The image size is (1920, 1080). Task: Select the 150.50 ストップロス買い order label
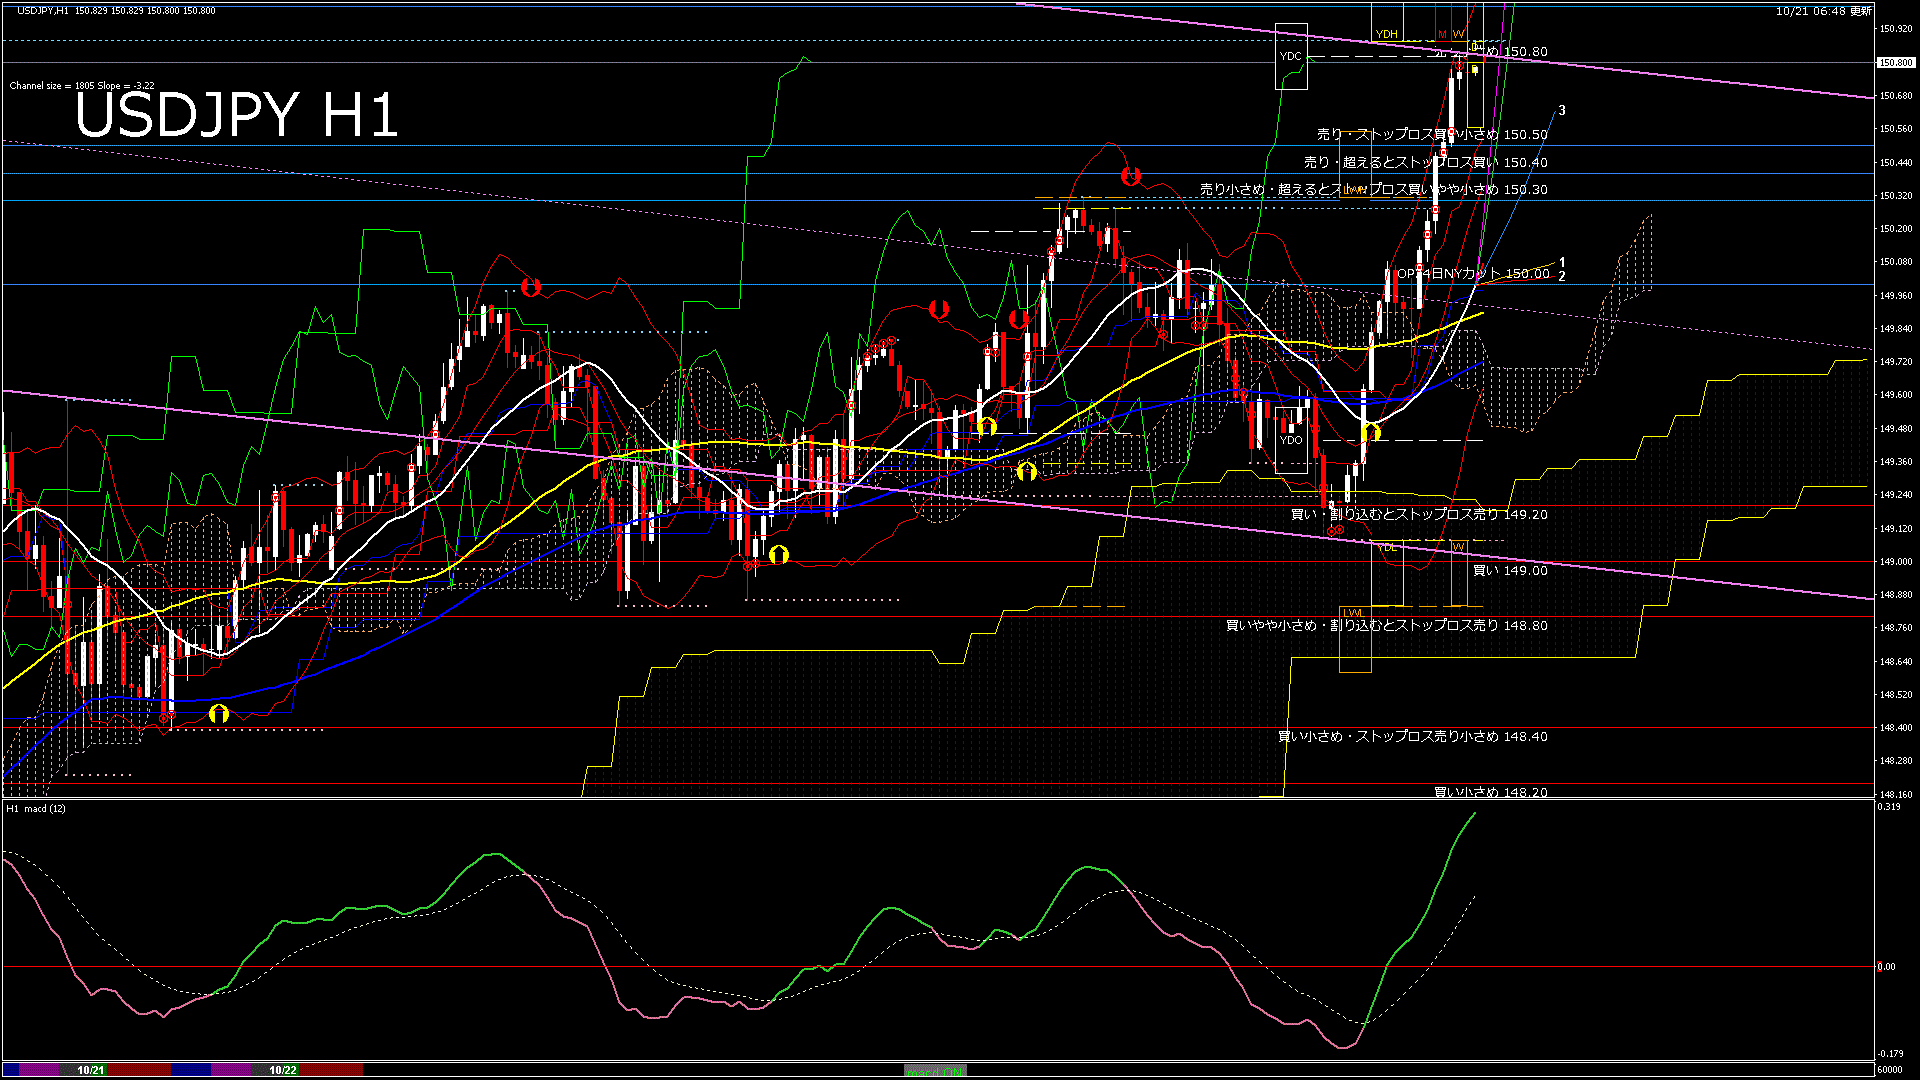1432,134
